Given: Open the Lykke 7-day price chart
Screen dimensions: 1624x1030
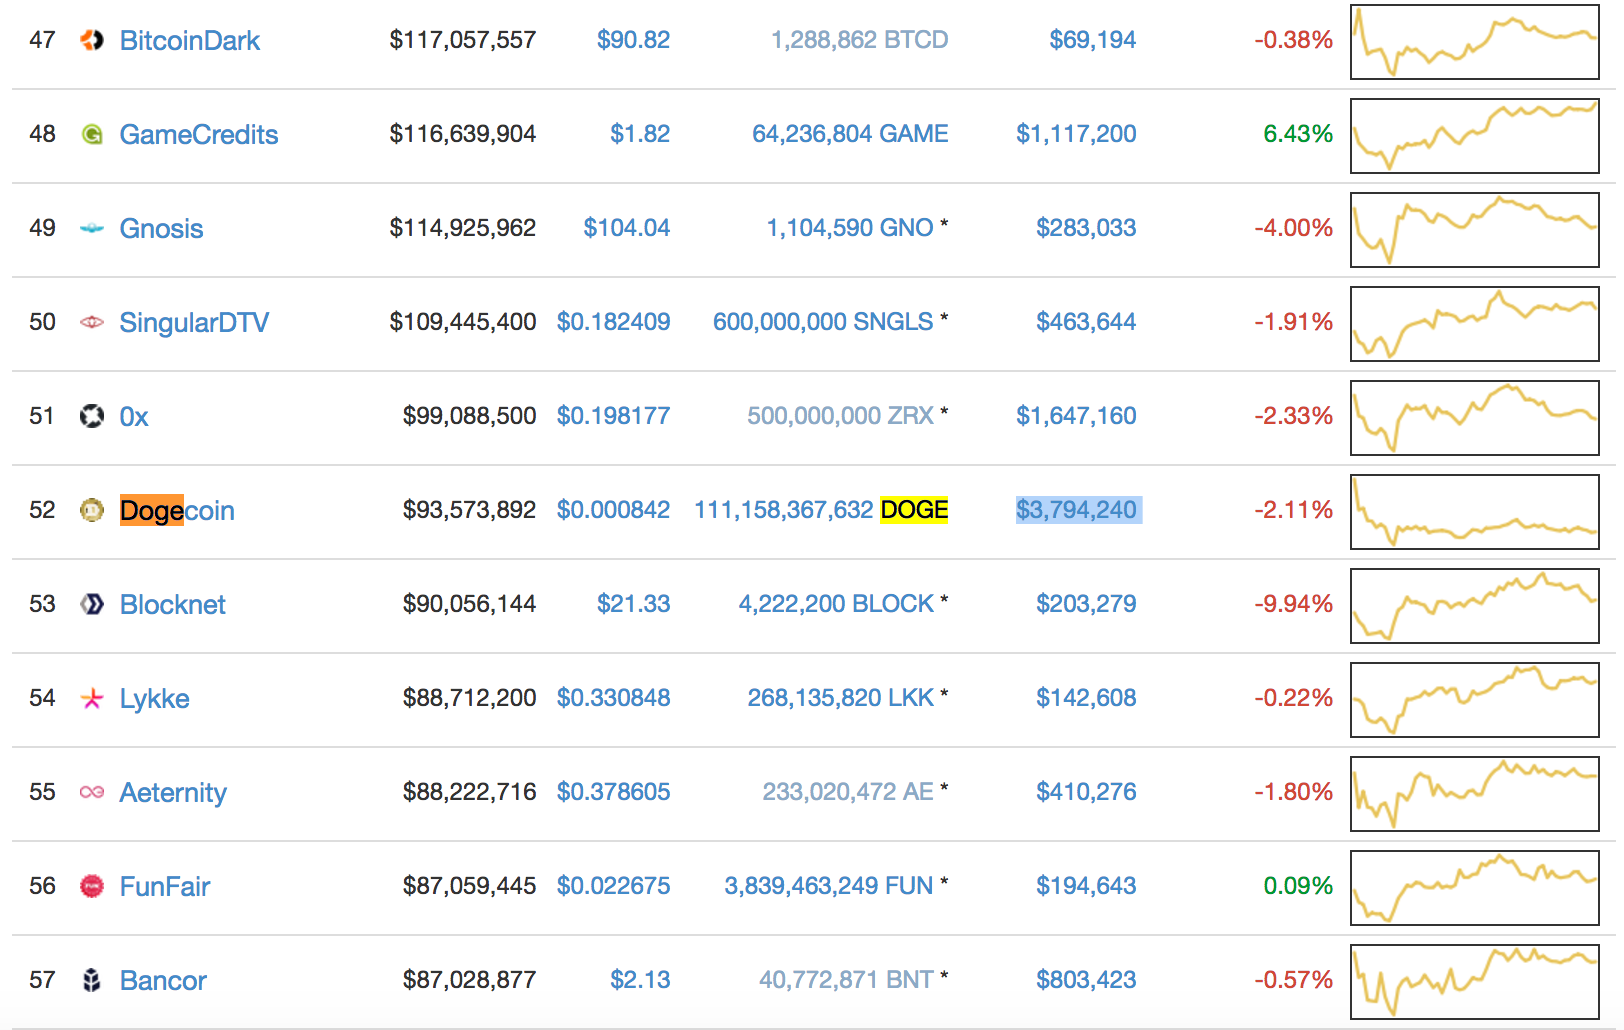Looking at the screenshot, I should [x=1475, y=700].
